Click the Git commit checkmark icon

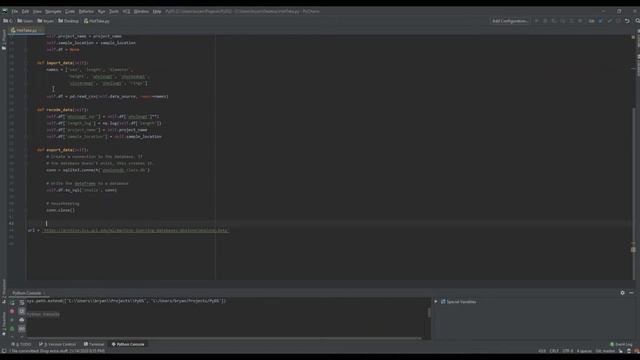609,21
